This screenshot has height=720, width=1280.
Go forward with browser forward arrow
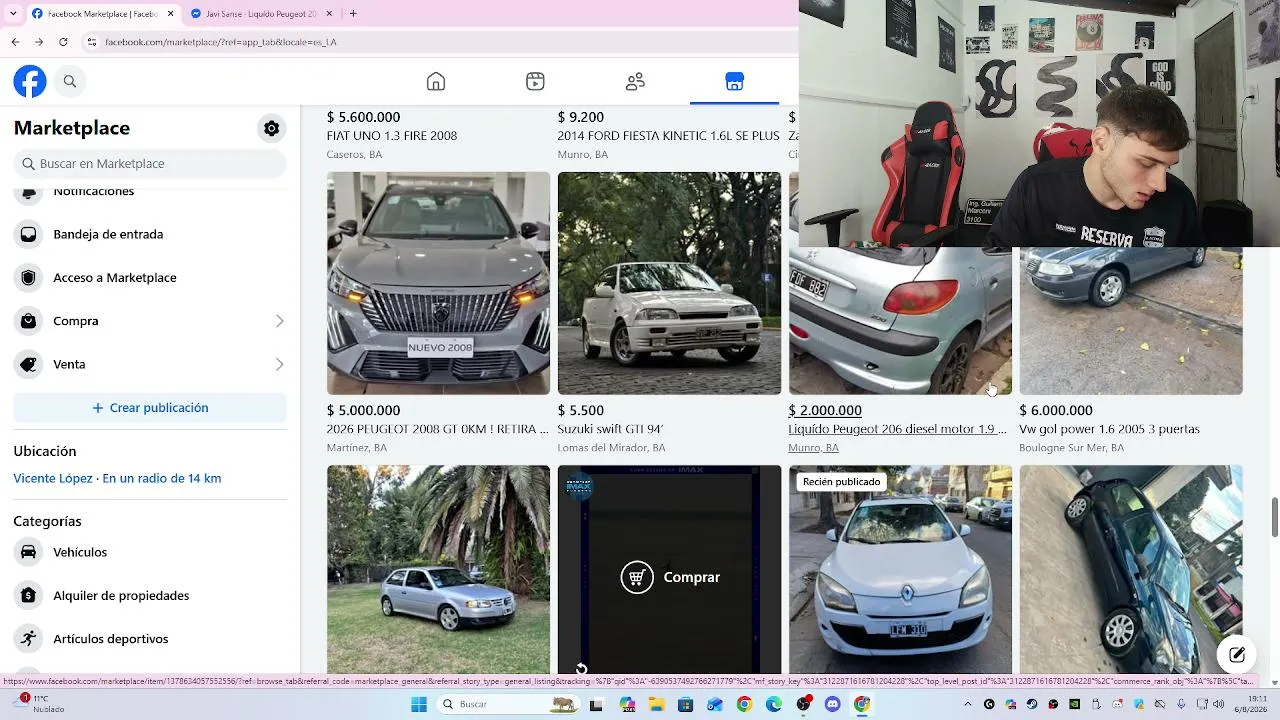[x=39, y=42]
